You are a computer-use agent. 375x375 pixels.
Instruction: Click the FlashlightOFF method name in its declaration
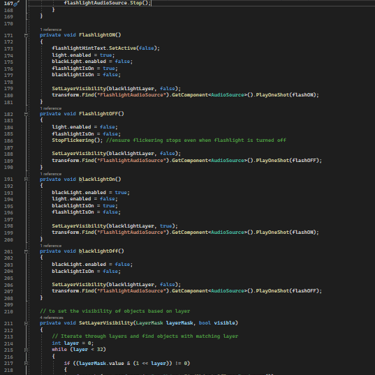(x=99, y=114)
